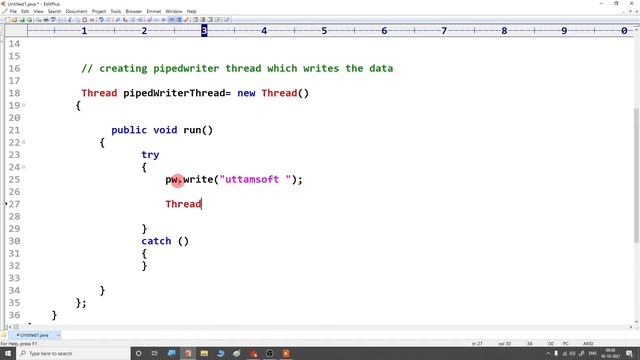
Task: Click the 'Type here to search' taskbar box
Action: [x=73, y=353]
